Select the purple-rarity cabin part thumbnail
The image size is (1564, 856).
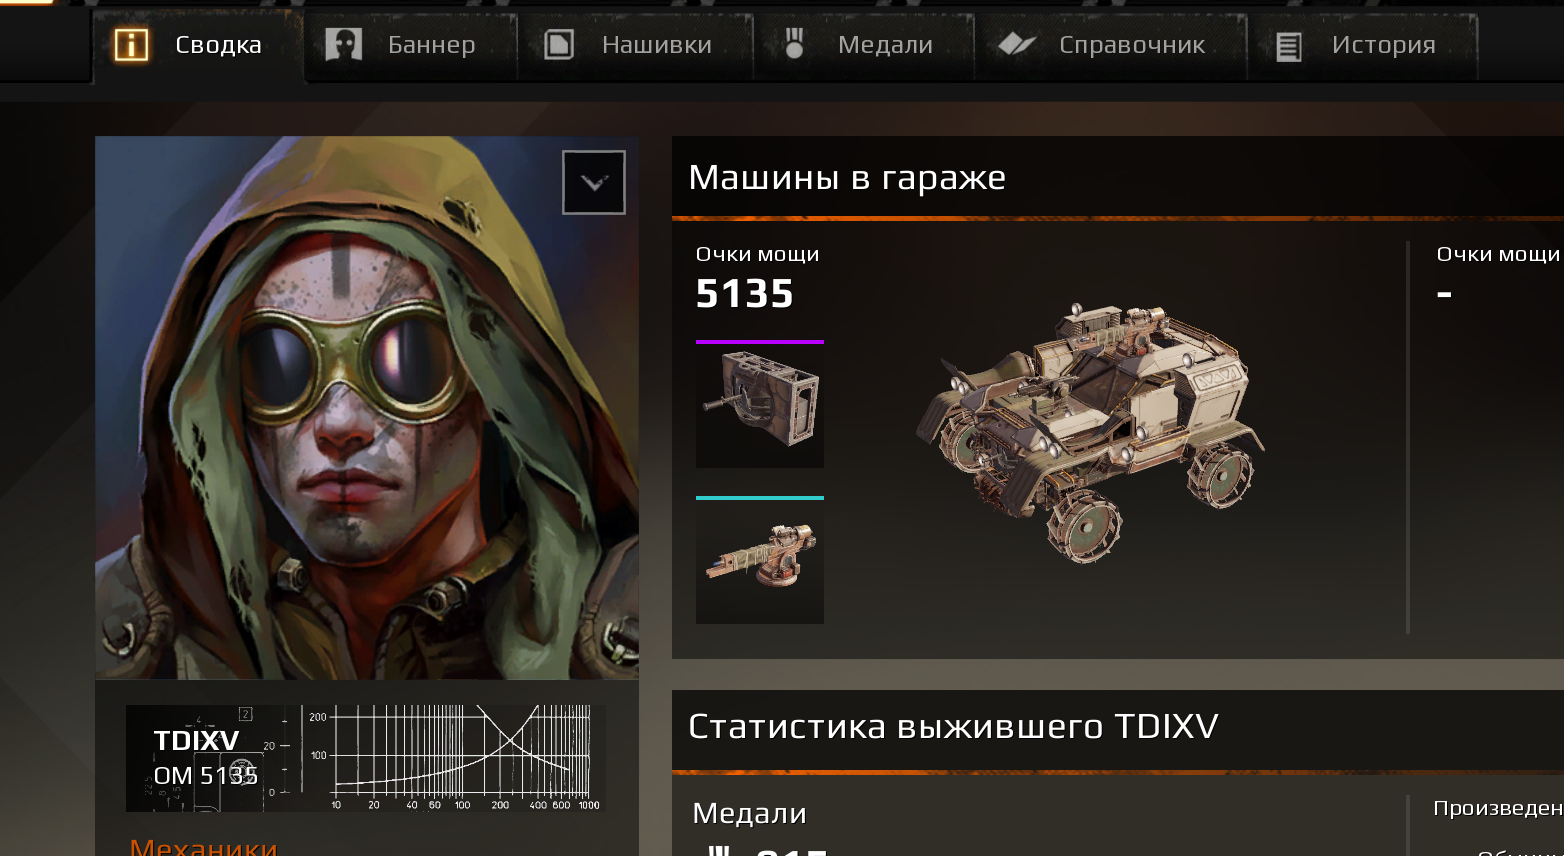760,405
